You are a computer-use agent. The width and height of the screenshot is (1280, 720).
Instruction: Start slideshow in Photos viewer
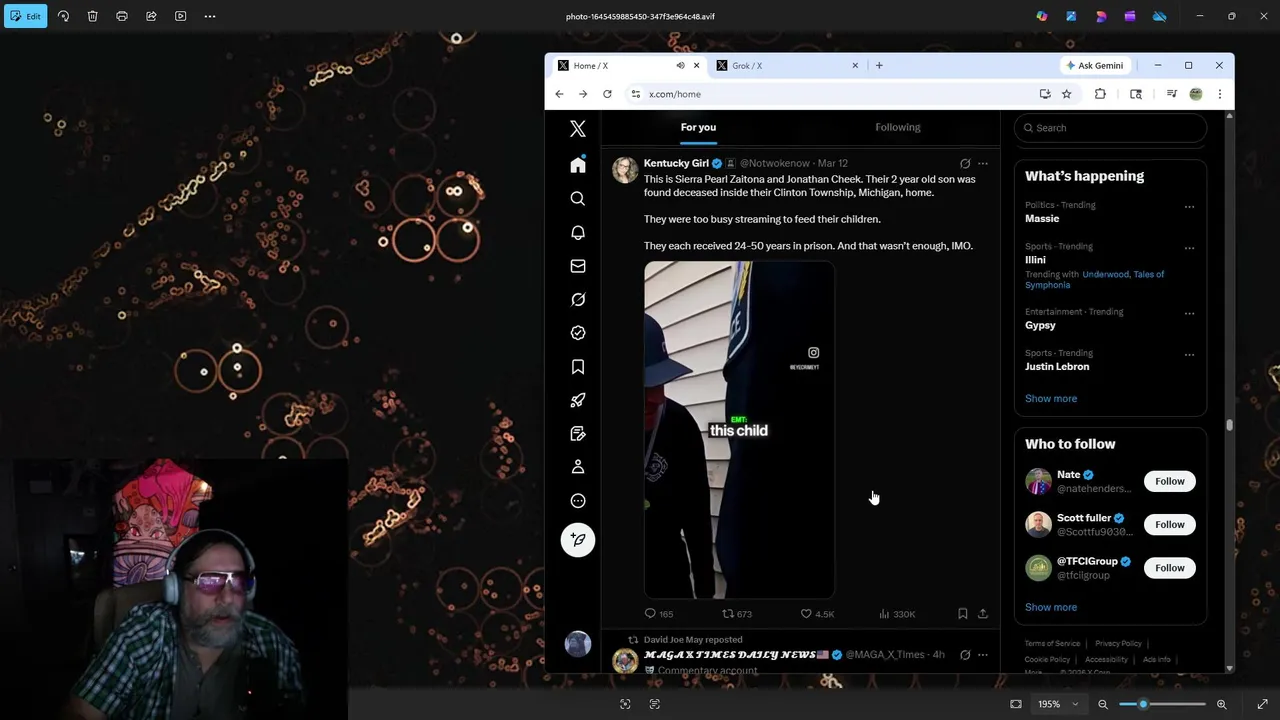181,16
